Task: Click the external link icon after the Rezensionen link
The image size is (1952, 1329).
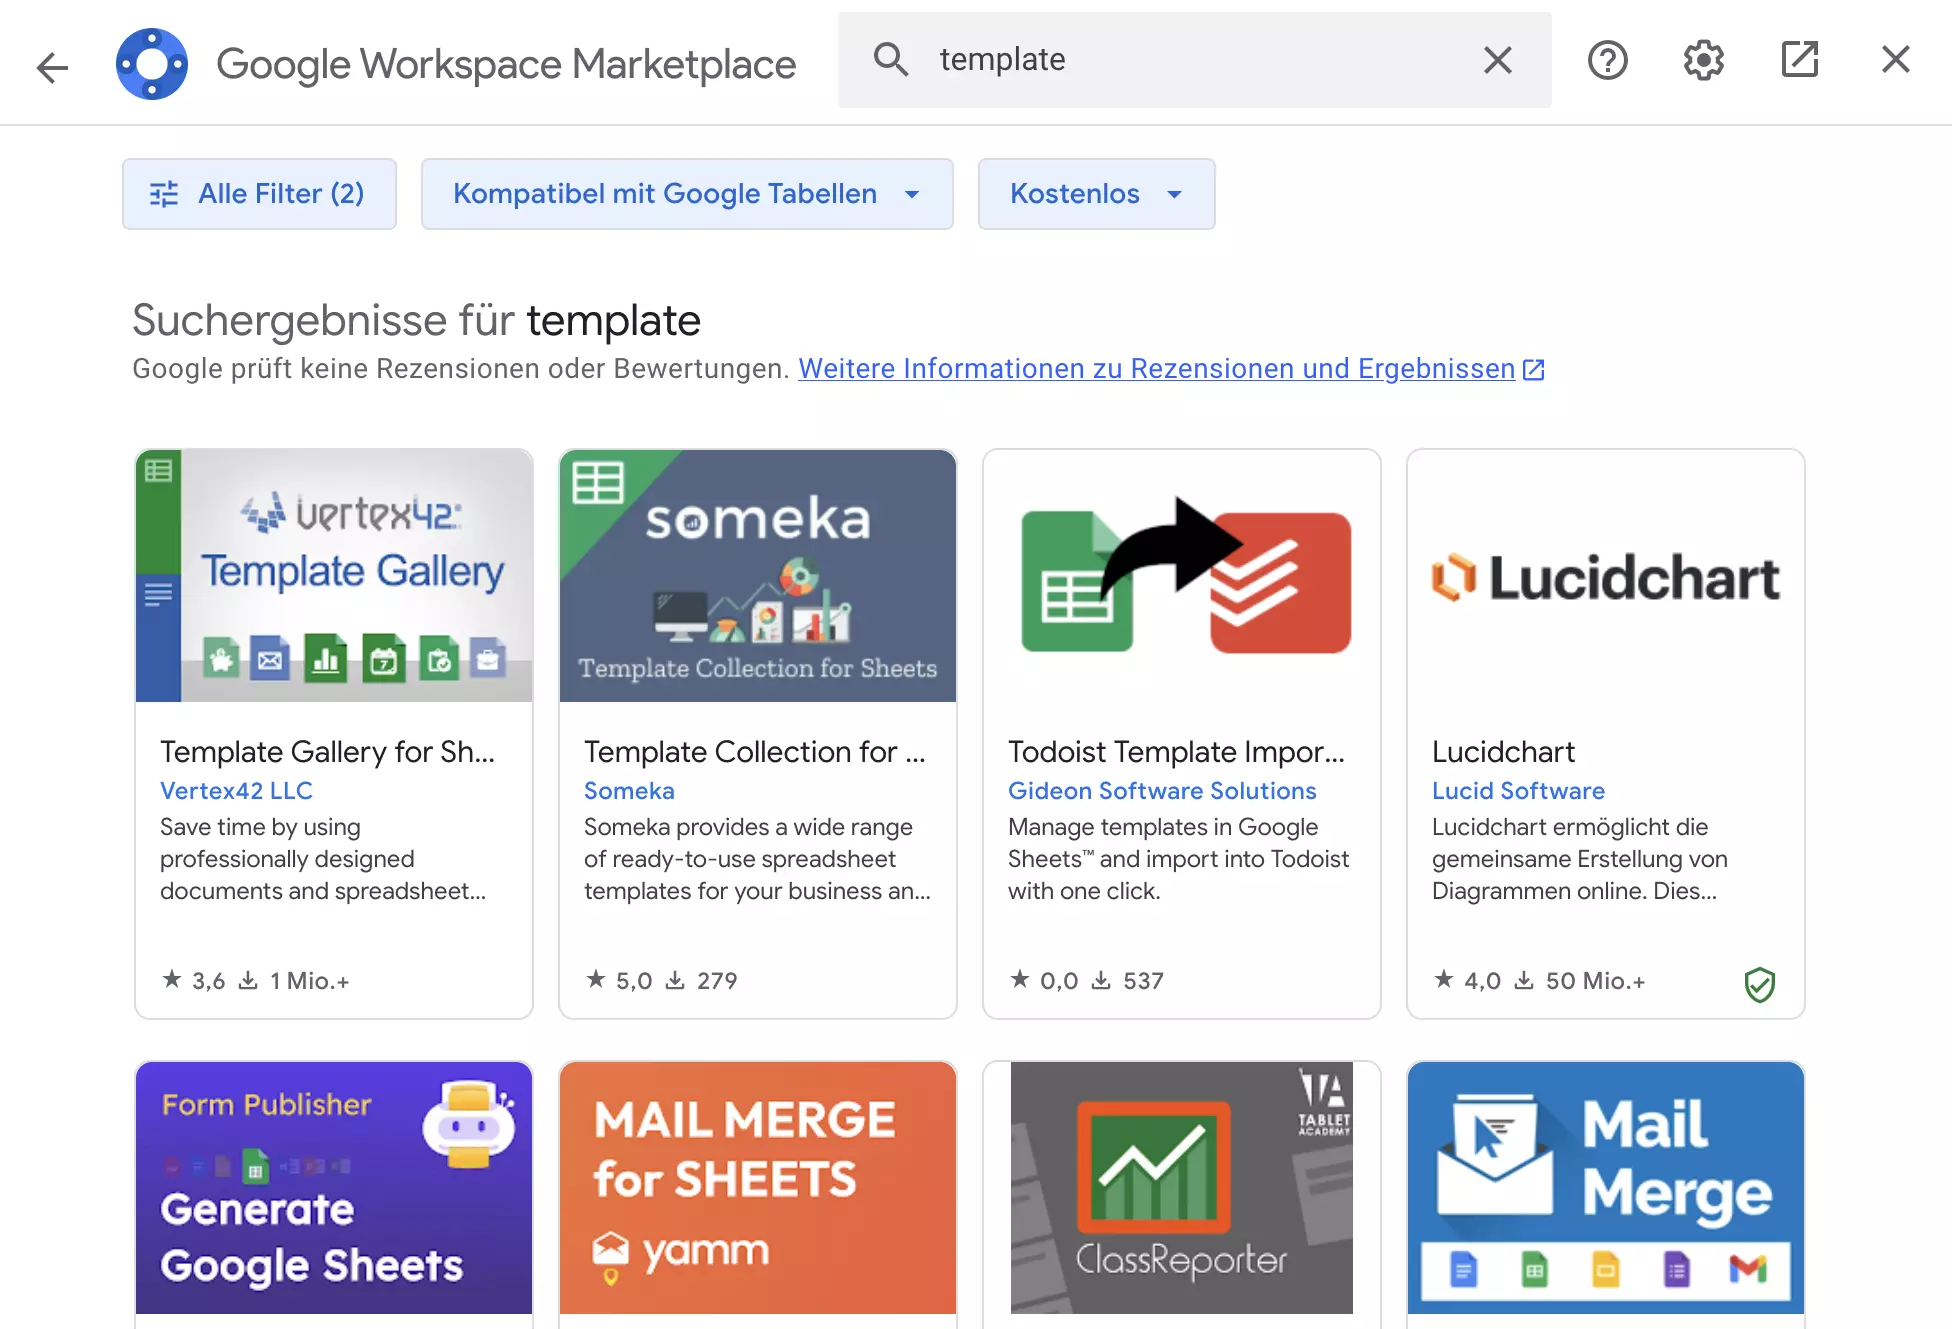Action: [1533, 370]
